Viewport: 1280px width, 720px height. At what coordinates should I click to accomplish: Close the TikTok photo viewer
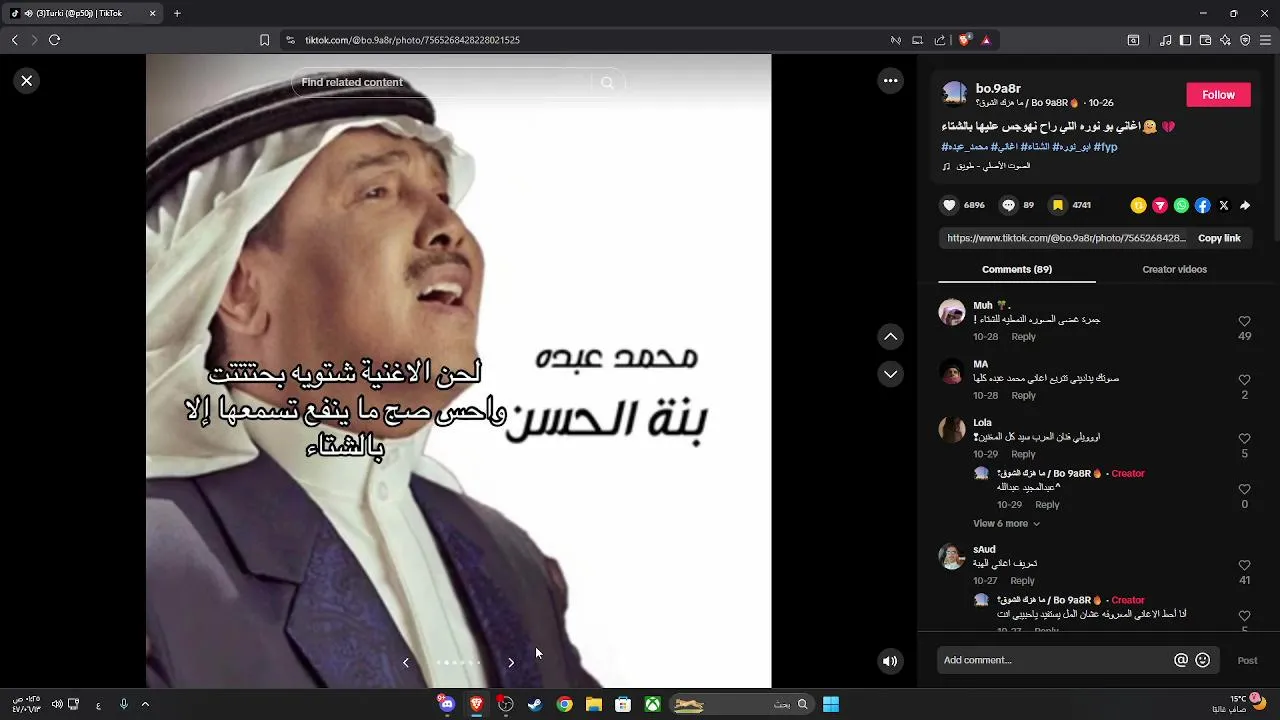coord(27,81)
